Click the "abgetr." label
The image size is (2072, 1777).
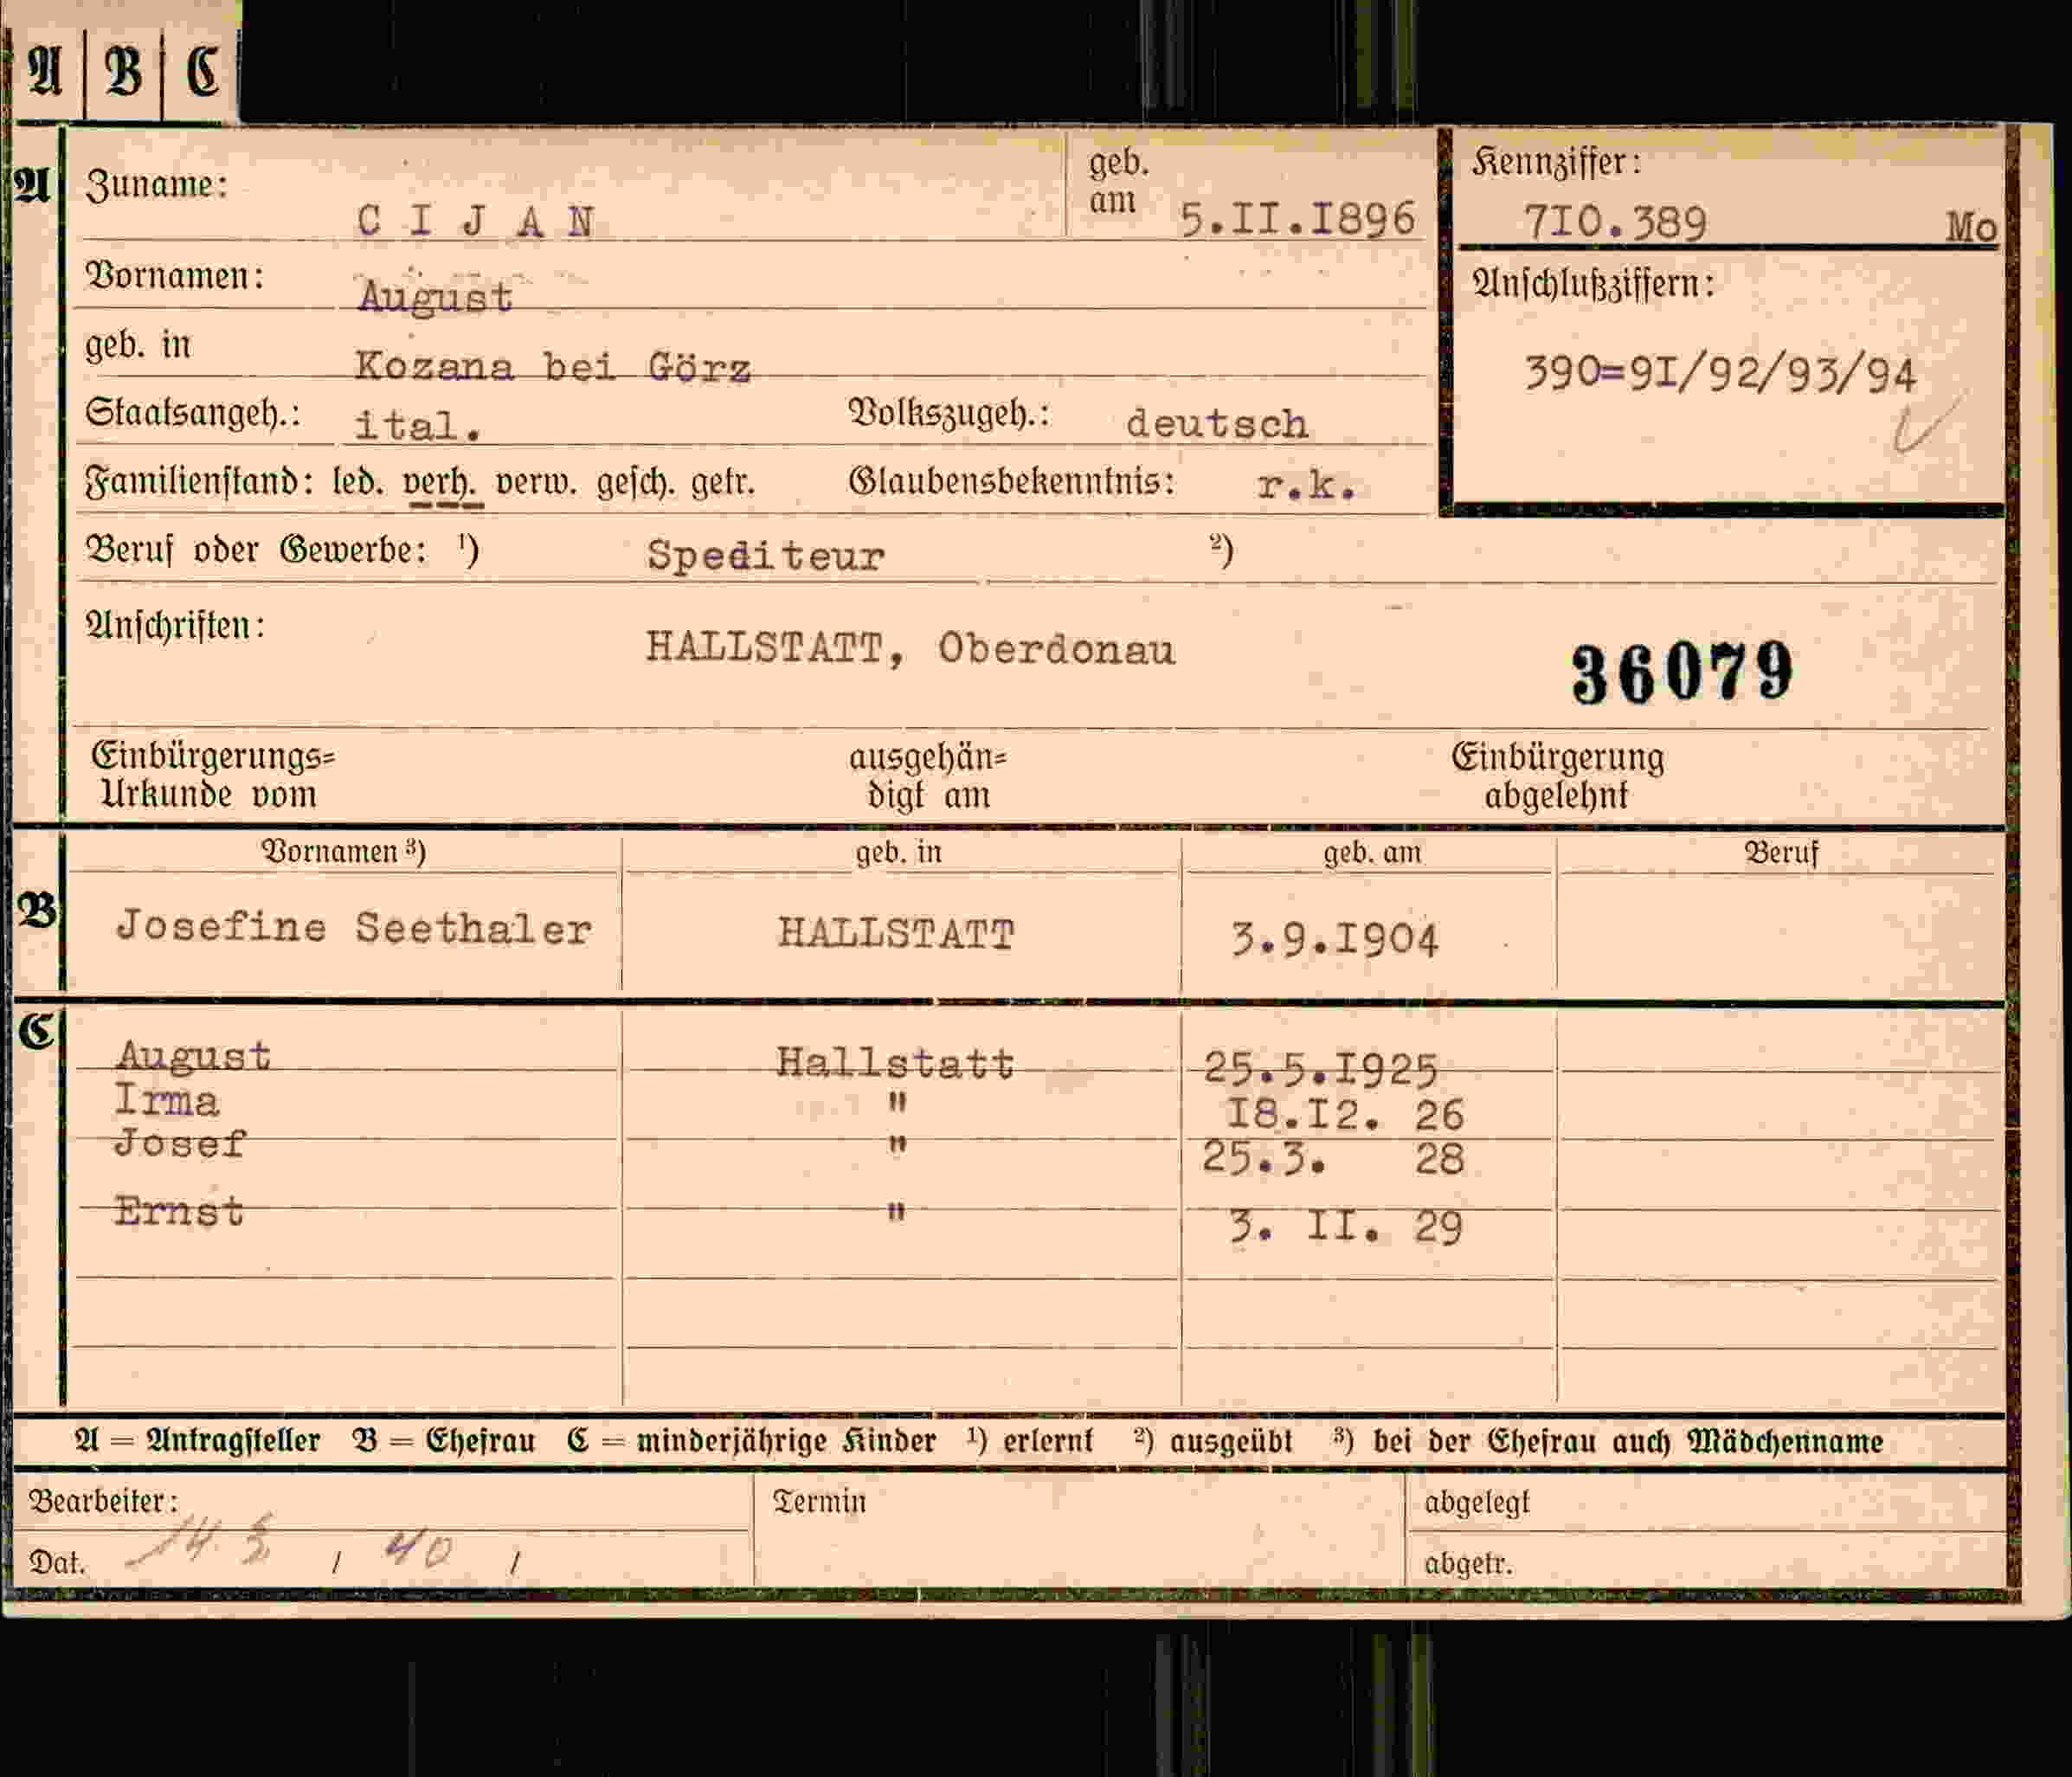[x=1467, y=1563]
